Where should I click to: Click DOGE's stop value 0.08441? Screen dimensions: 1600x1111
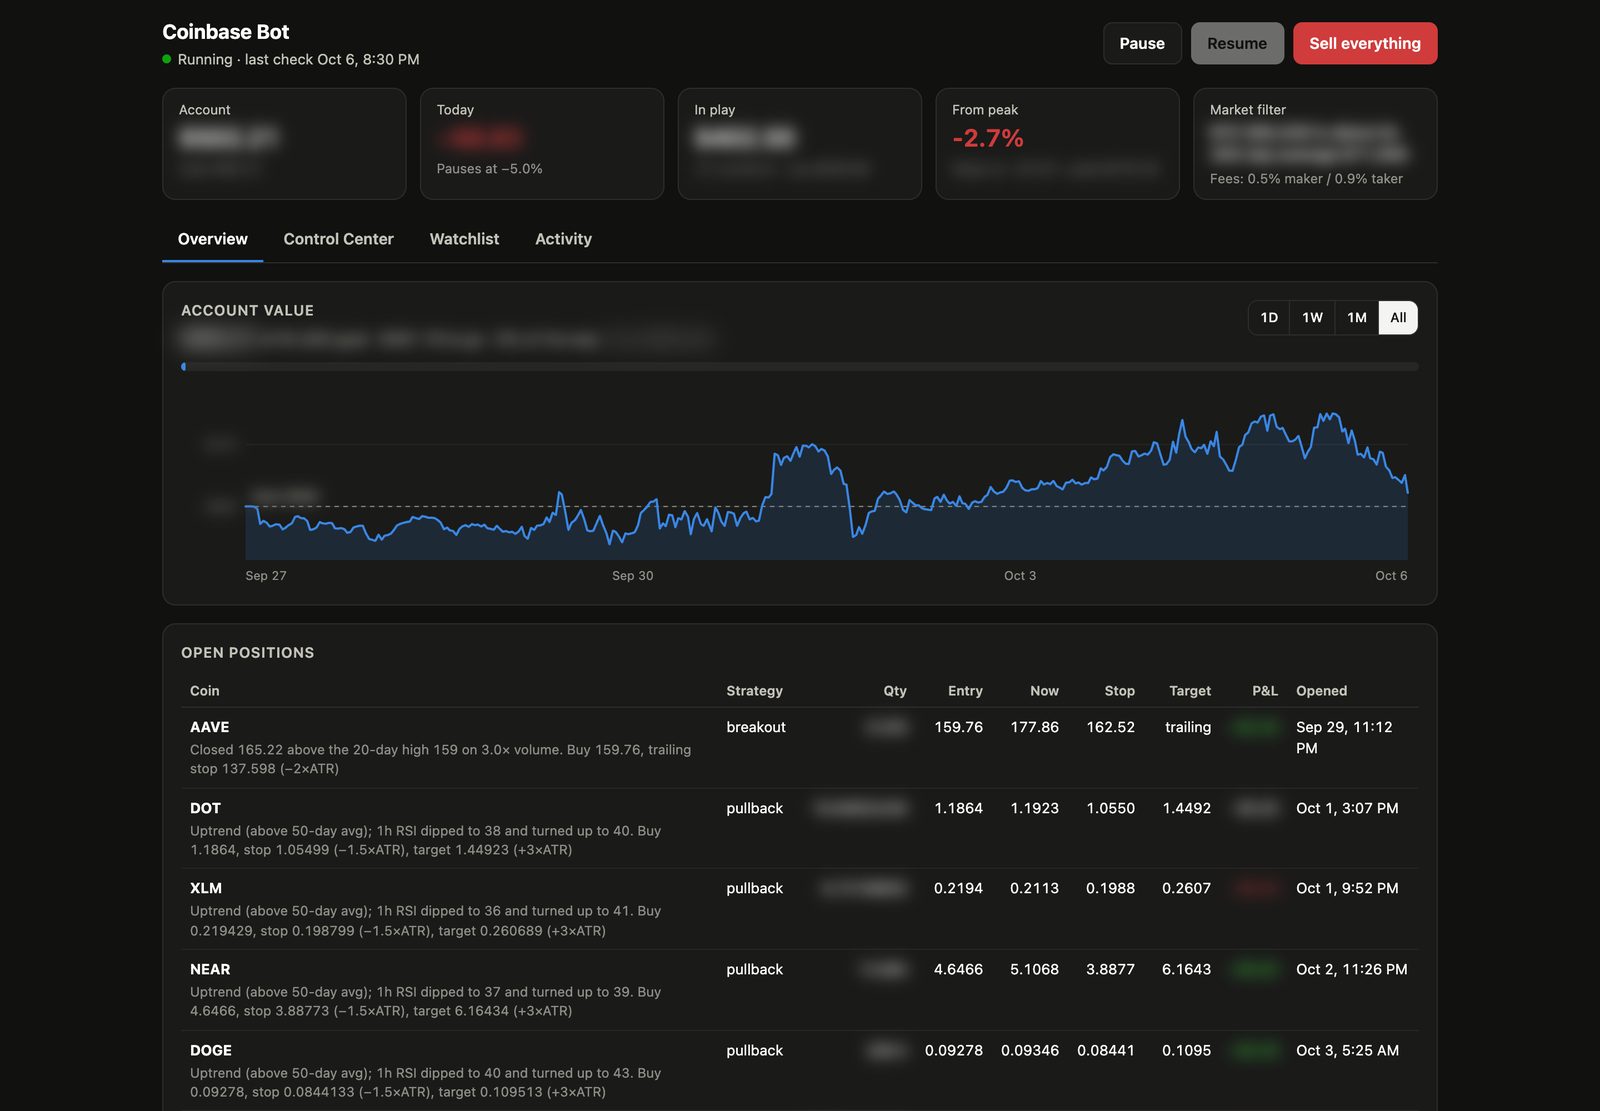tap(1106, 1050)
